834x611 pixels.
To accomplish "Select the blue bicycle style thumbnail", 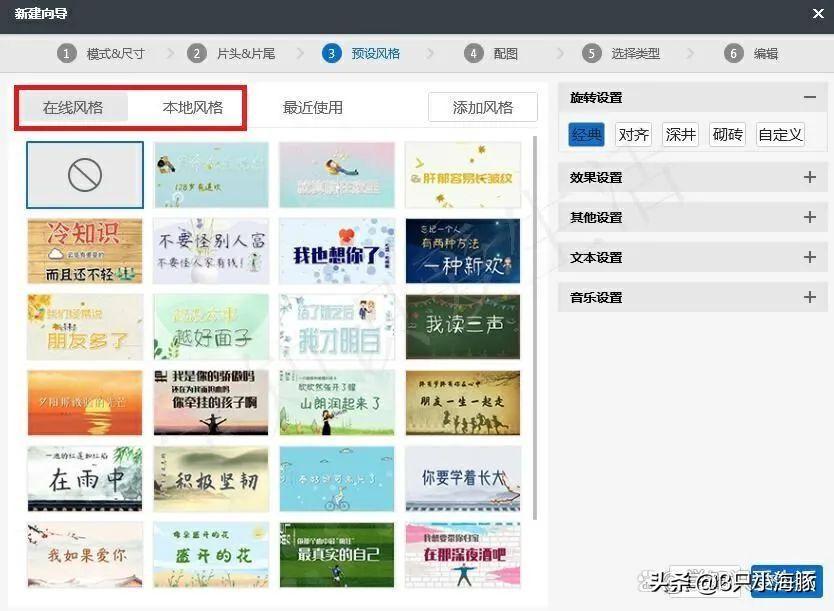I will (x=337, y=479).
